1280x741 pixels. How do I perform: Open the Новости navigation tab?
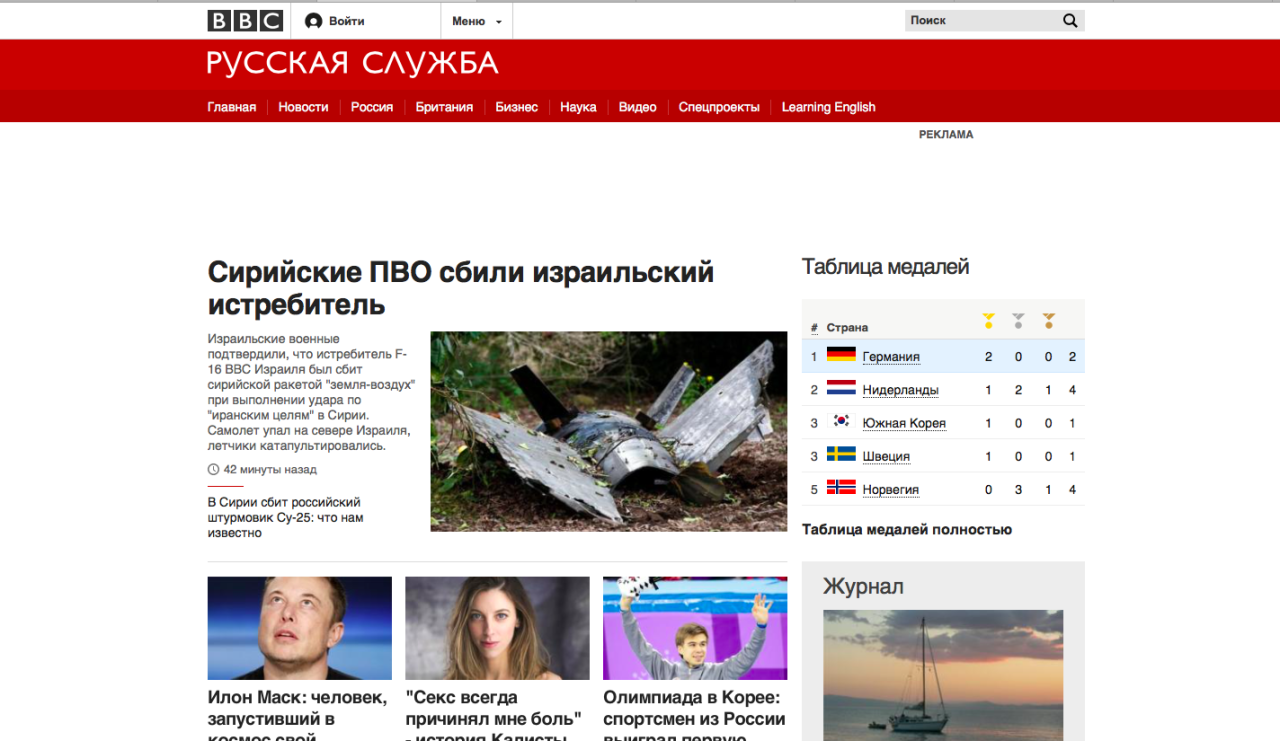(303, 107)
